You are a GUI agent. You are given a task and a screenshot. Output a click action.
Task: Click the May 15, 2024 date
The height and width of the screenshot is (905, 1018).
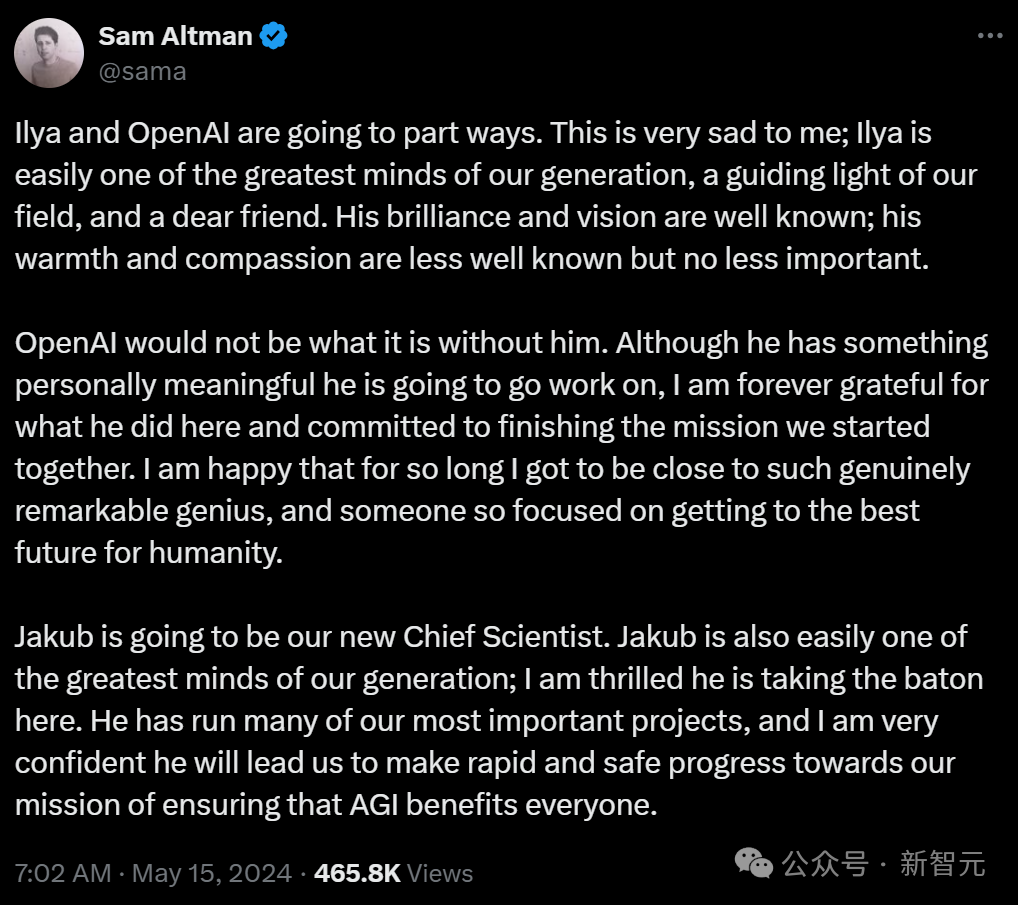212,873
